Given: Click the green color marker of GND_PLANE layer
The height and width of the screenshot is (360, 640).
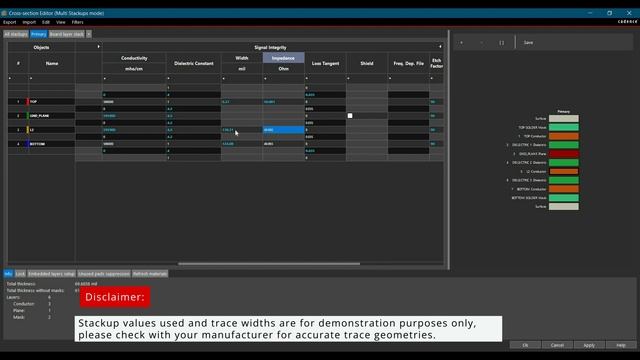Looking at the screenshot, I should point(27,116).
